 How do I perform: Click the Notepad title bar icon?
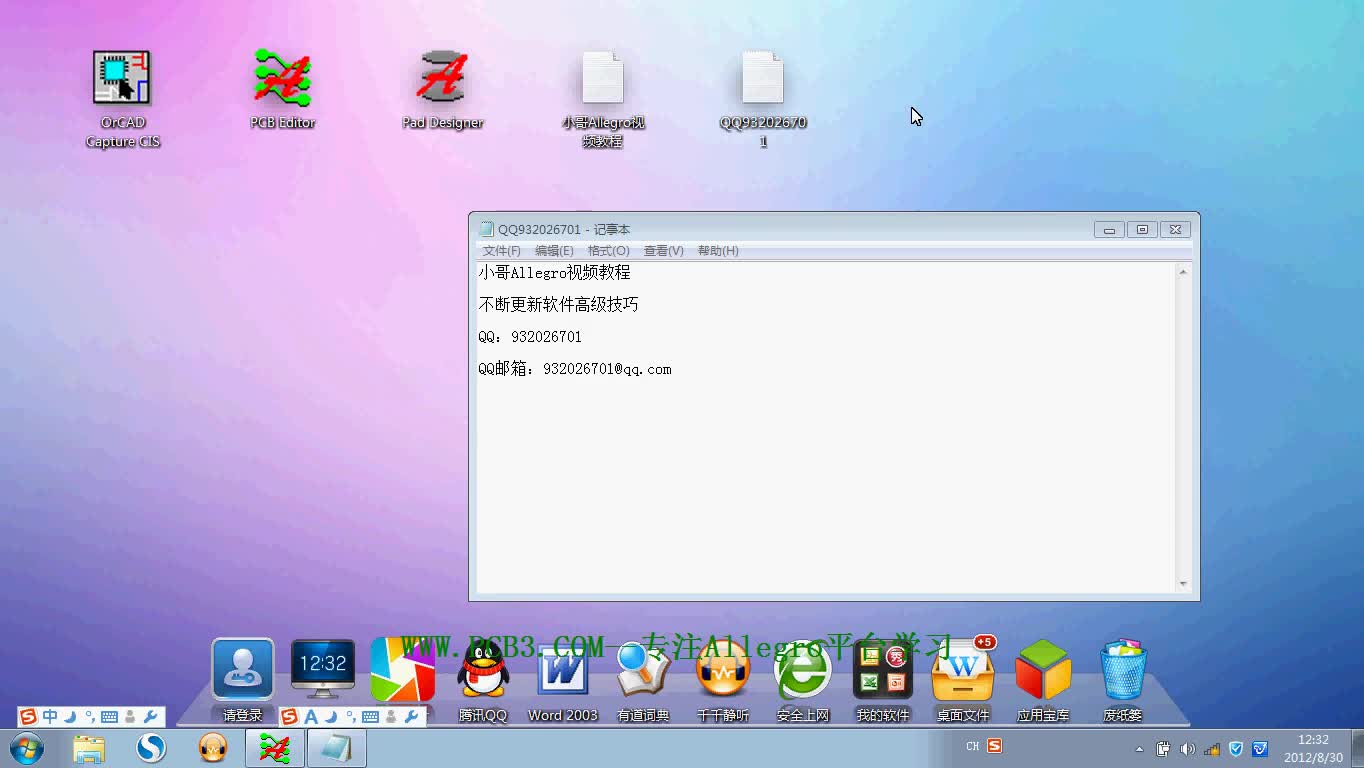[486, 229]
